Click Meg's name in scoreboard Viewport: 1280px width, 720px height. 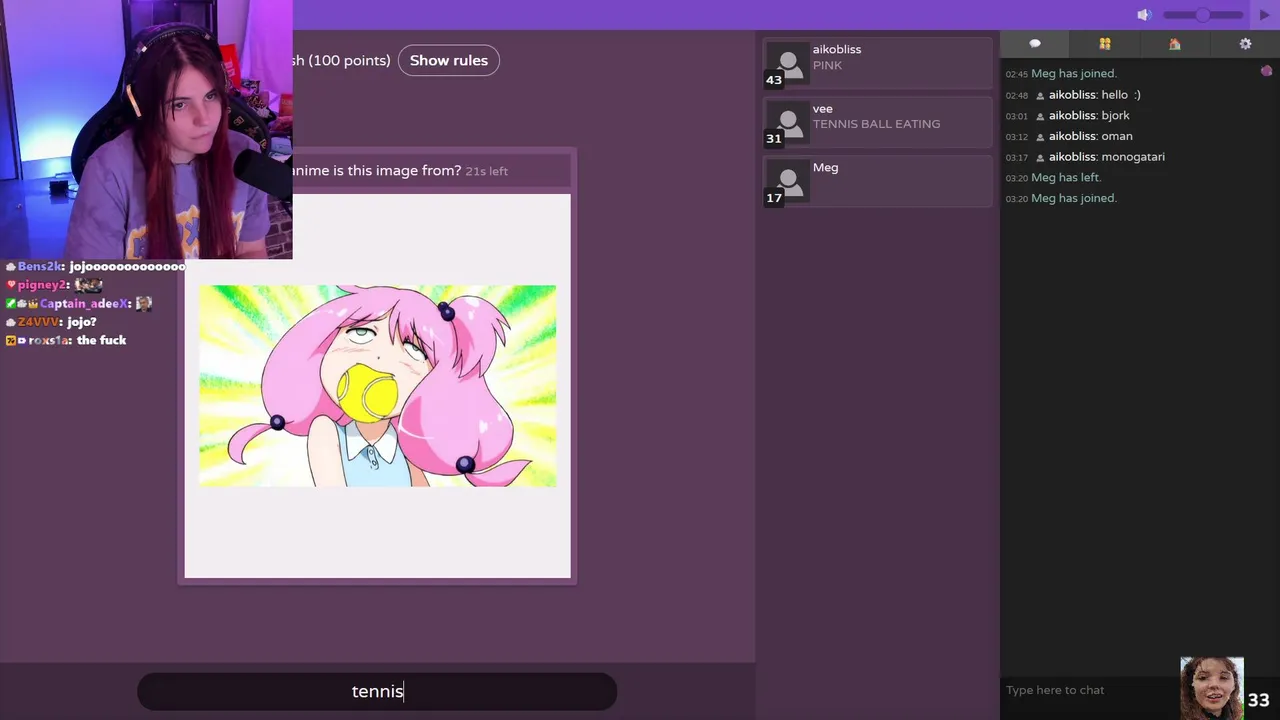825,168
